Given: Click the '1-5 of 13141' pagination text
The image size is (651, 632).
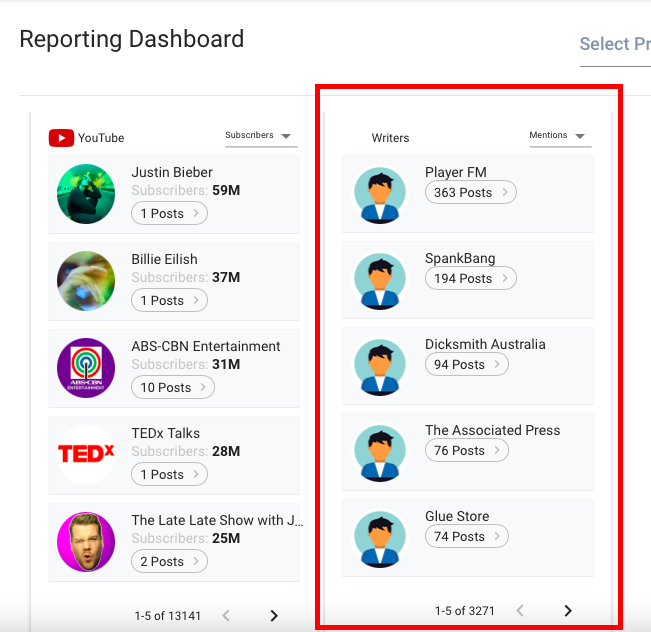Looking at the screenshot, I should tap(167, 615).
